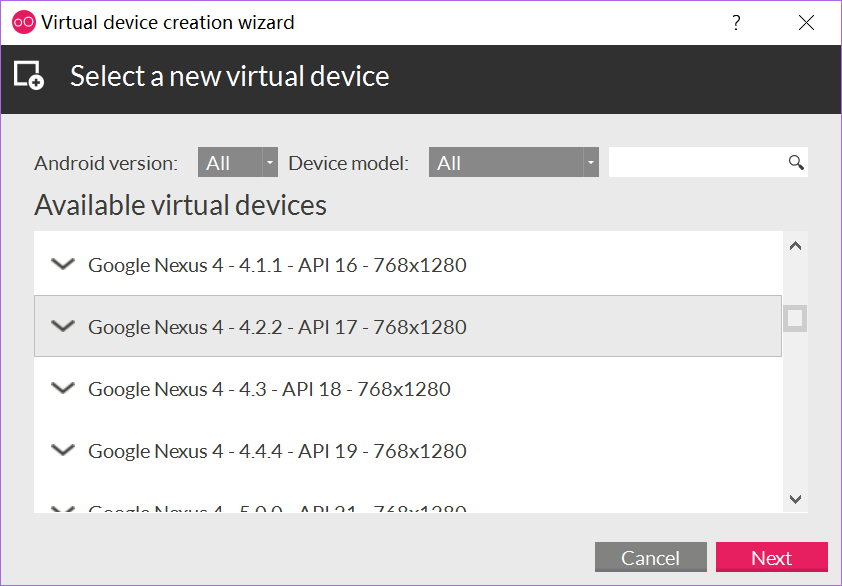
Task: Click the magnifying glass search icon
Action: click(x=796, y=162)
